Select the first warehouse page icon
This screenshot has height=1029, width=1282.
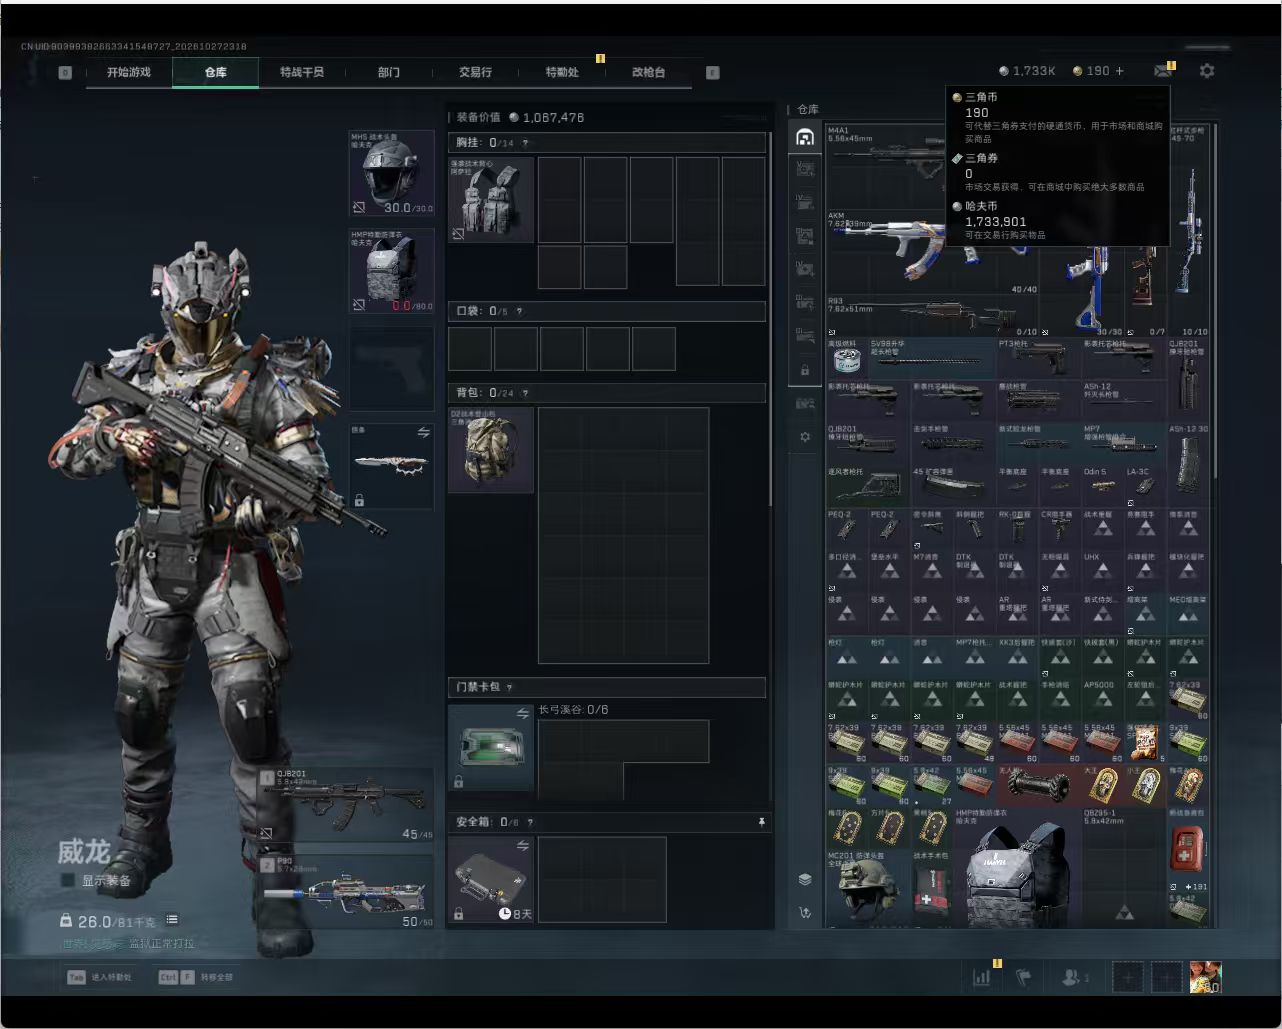(x=804, y=138)
